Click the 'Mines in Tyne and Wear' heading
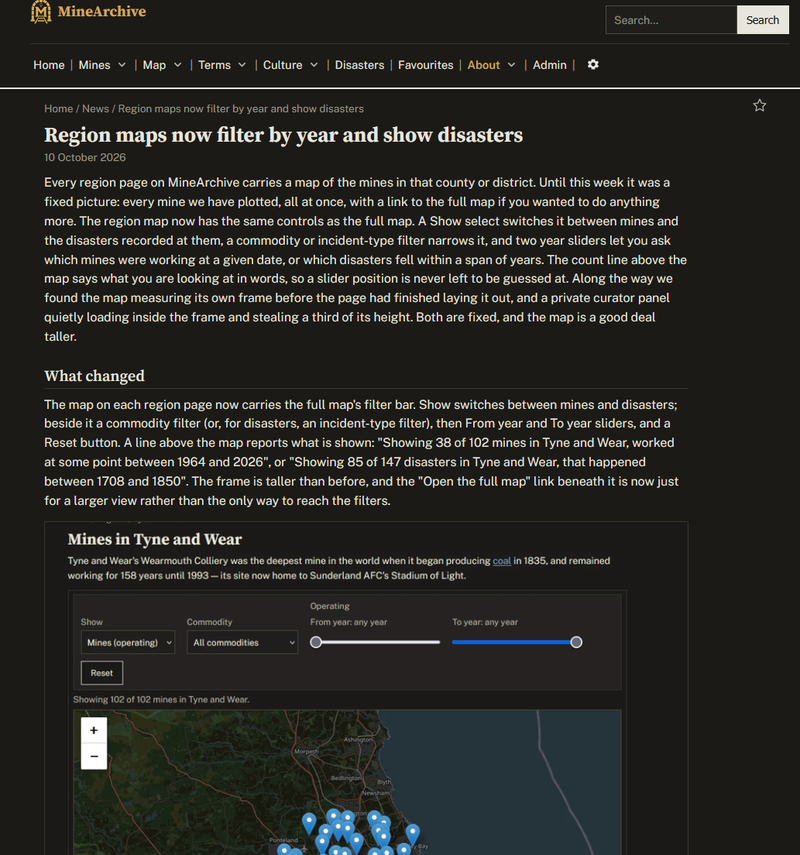Image resolution: width=800 pixels, height=855 pixels. coord(155,539)
